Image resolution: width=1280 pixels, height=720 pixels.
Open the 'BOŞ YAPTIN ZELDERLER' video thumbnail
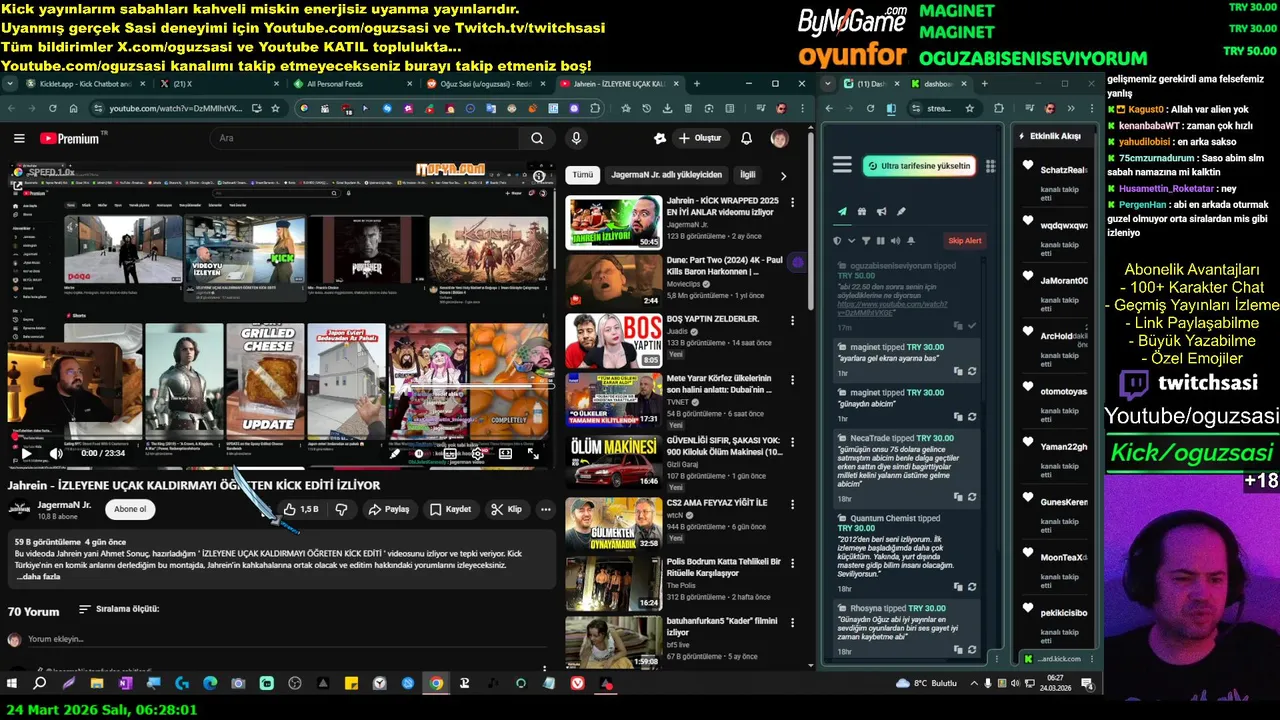tap(614, 341)
